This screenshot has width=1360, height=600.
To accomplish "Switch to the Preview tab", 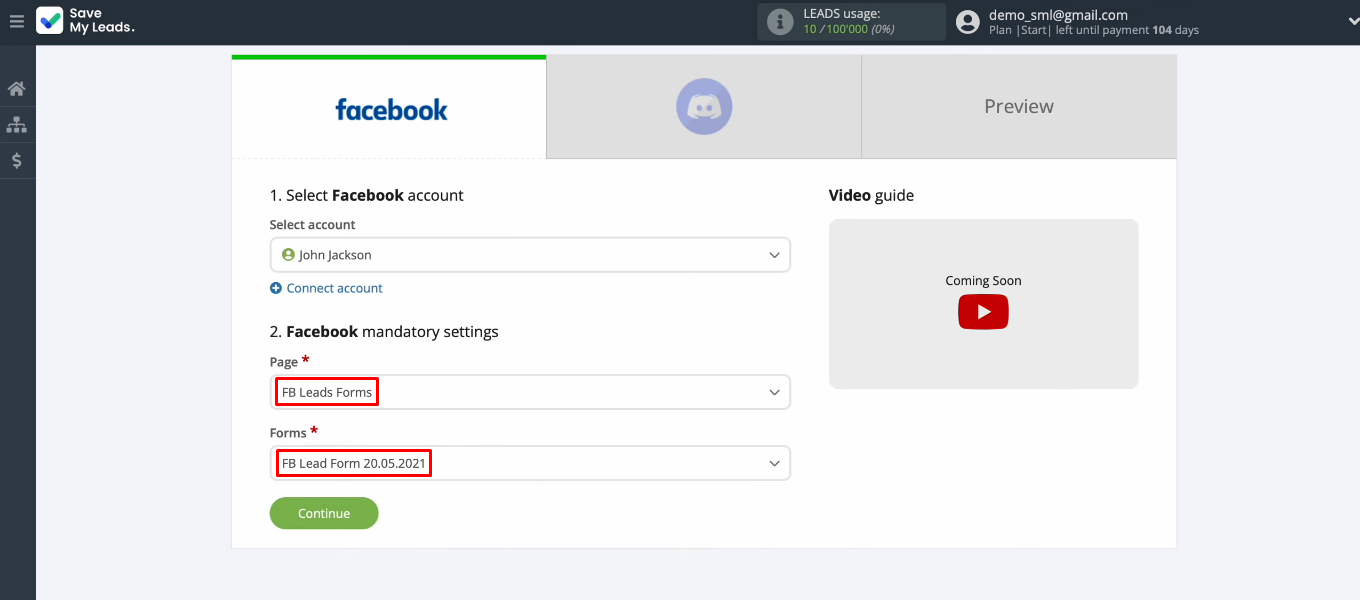I will click(x=1019, y=107).
